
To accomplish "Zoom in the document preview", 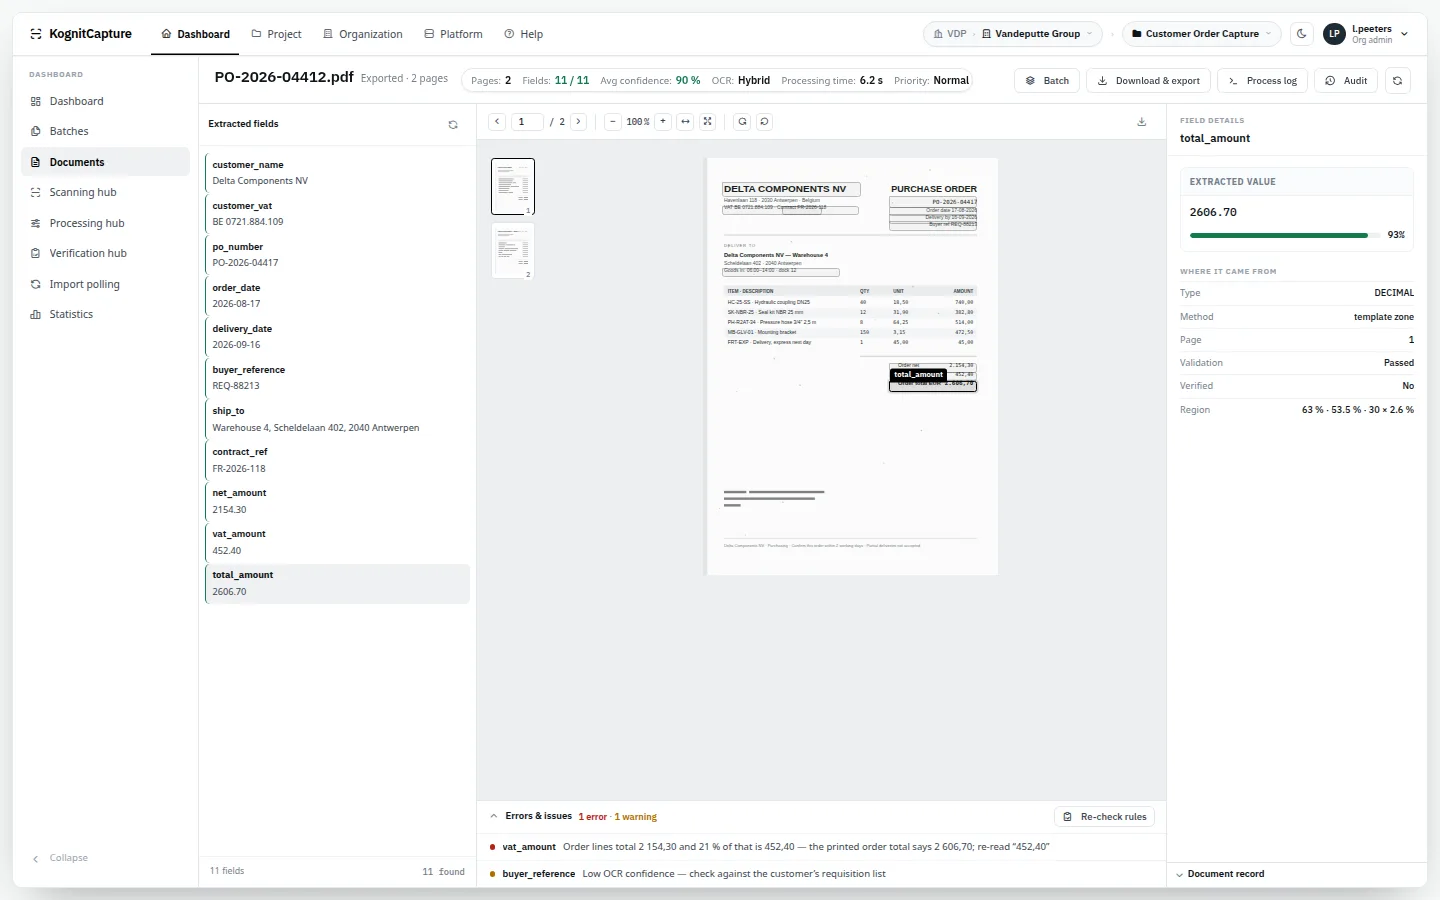I will click(x=663, y=122).
